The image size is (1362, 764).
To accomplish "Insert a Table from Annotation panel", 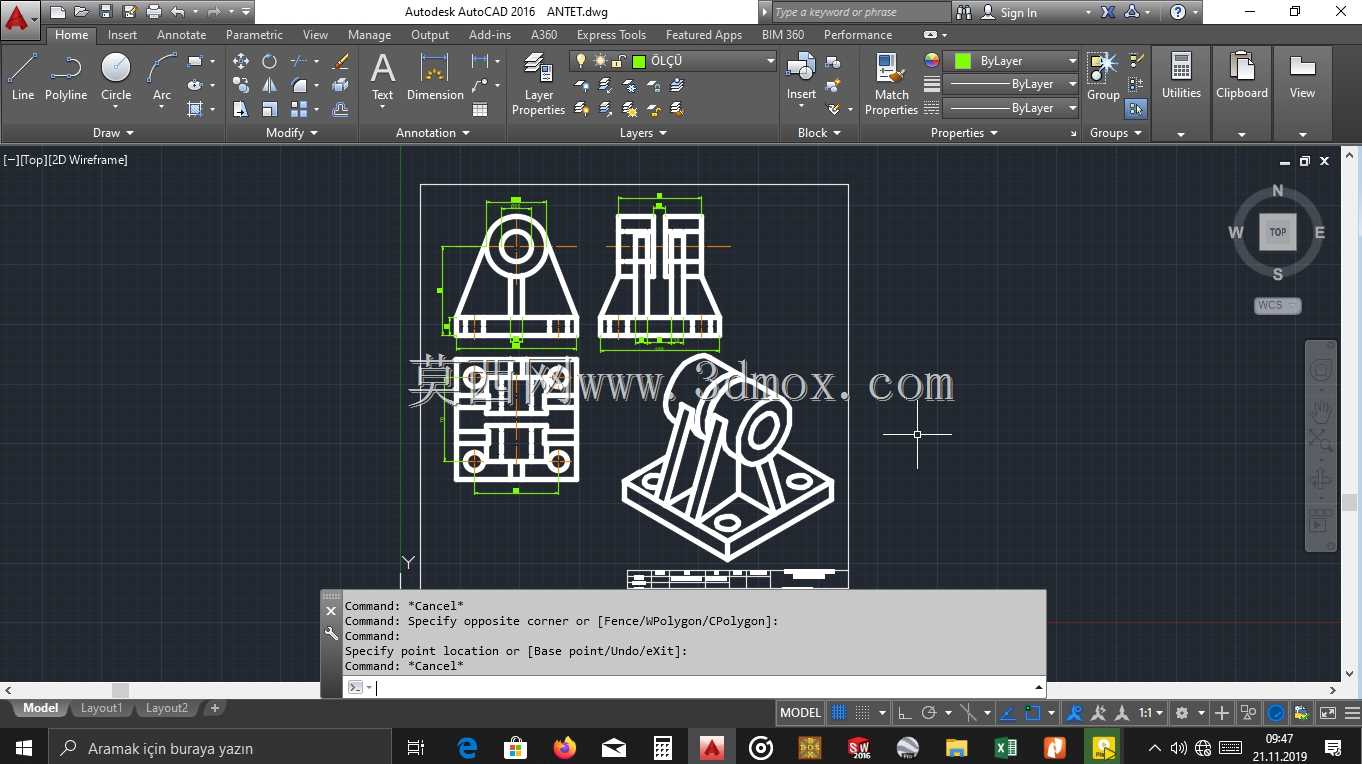I will [480, 109].
